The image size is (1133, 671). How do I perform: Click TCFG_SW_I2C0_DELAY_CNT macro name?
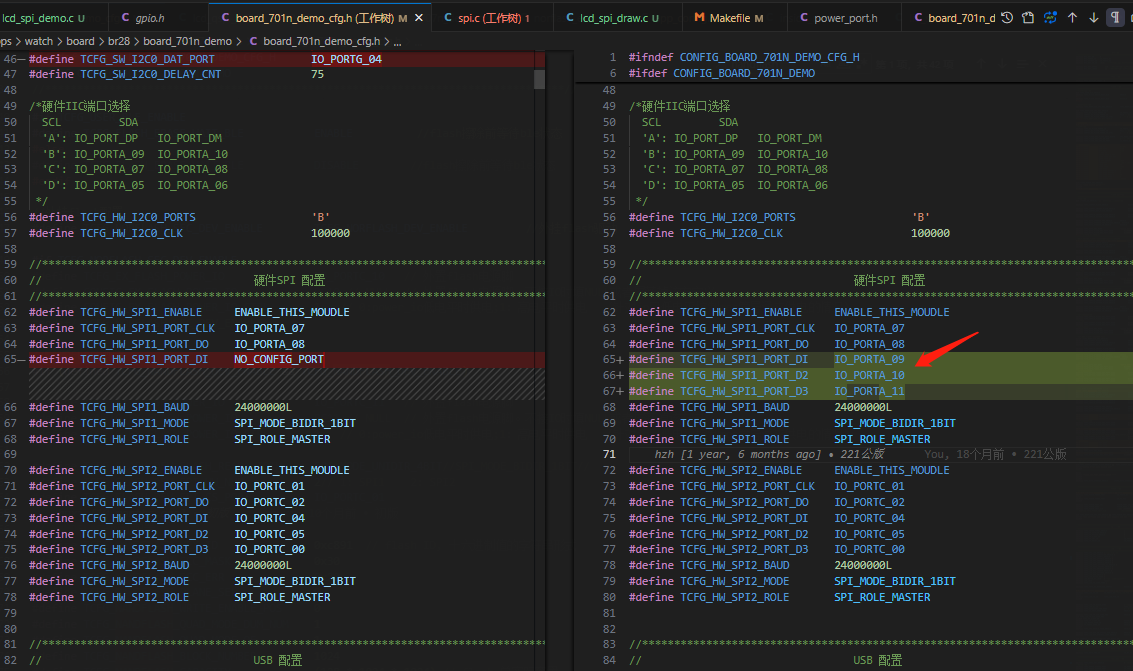point(150,74)
